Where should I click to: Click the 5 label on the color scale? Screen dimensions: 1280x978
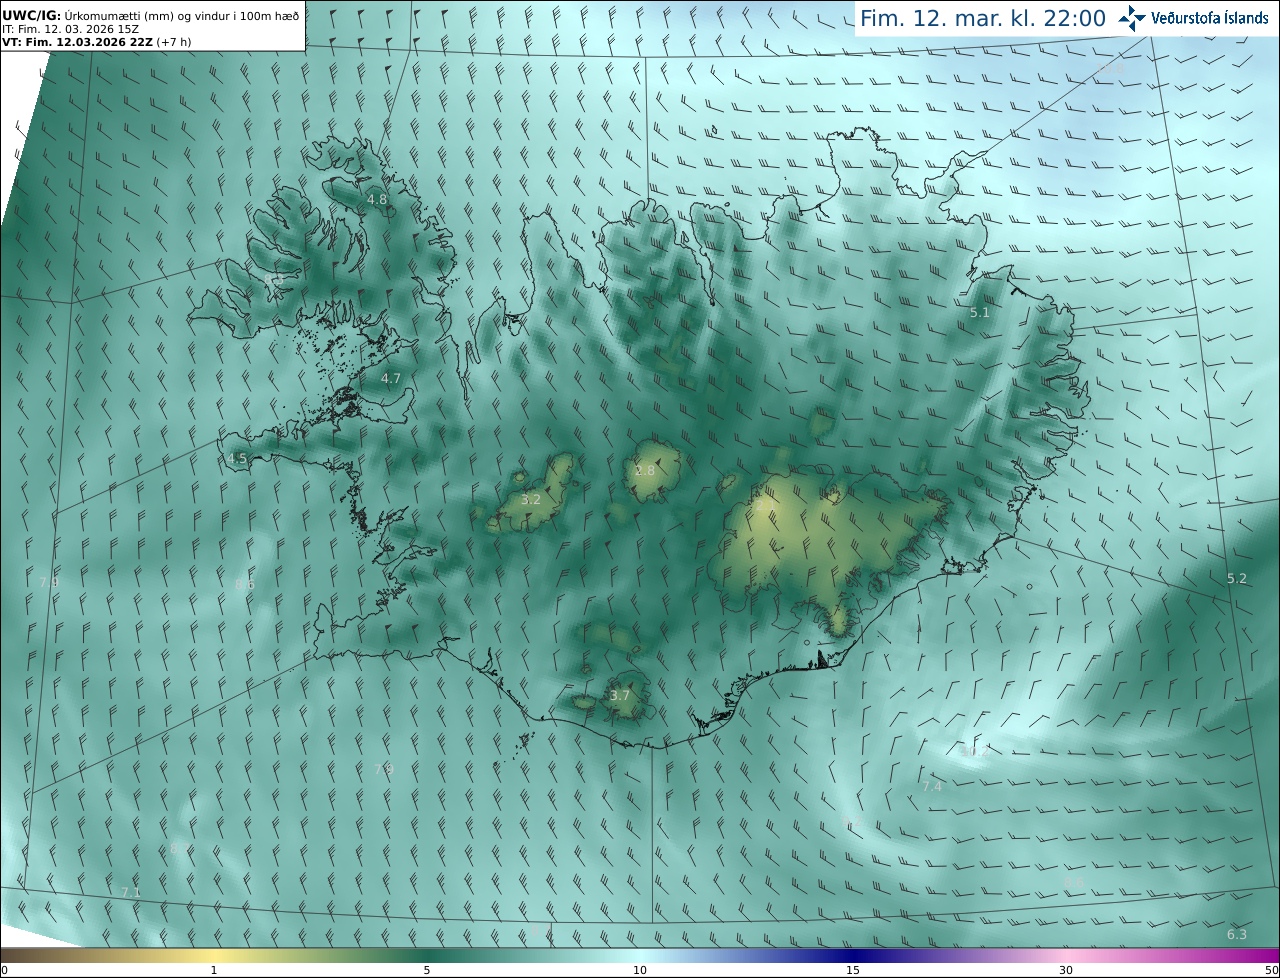(427, 970)
